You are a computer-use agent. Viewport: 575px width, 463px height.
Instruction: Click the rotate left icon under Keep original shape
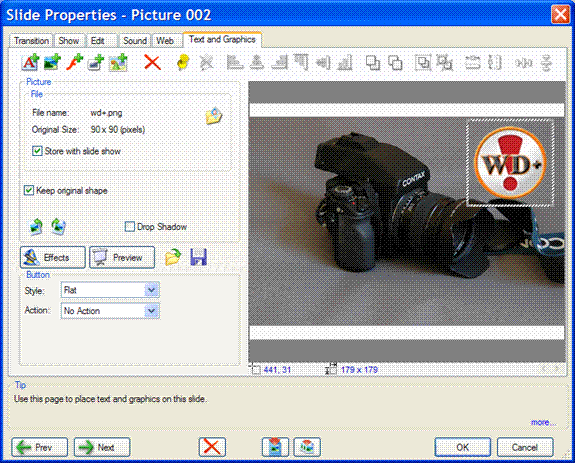click(36, 226)
